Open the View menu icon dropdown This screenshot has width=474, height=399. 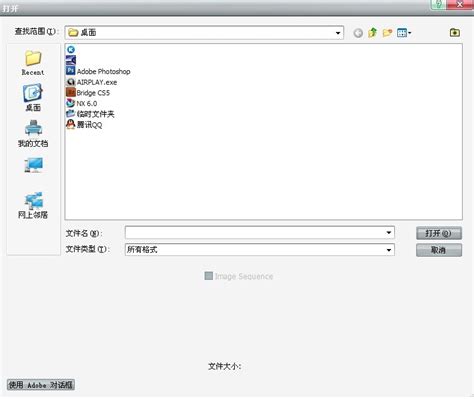point(404,33)
